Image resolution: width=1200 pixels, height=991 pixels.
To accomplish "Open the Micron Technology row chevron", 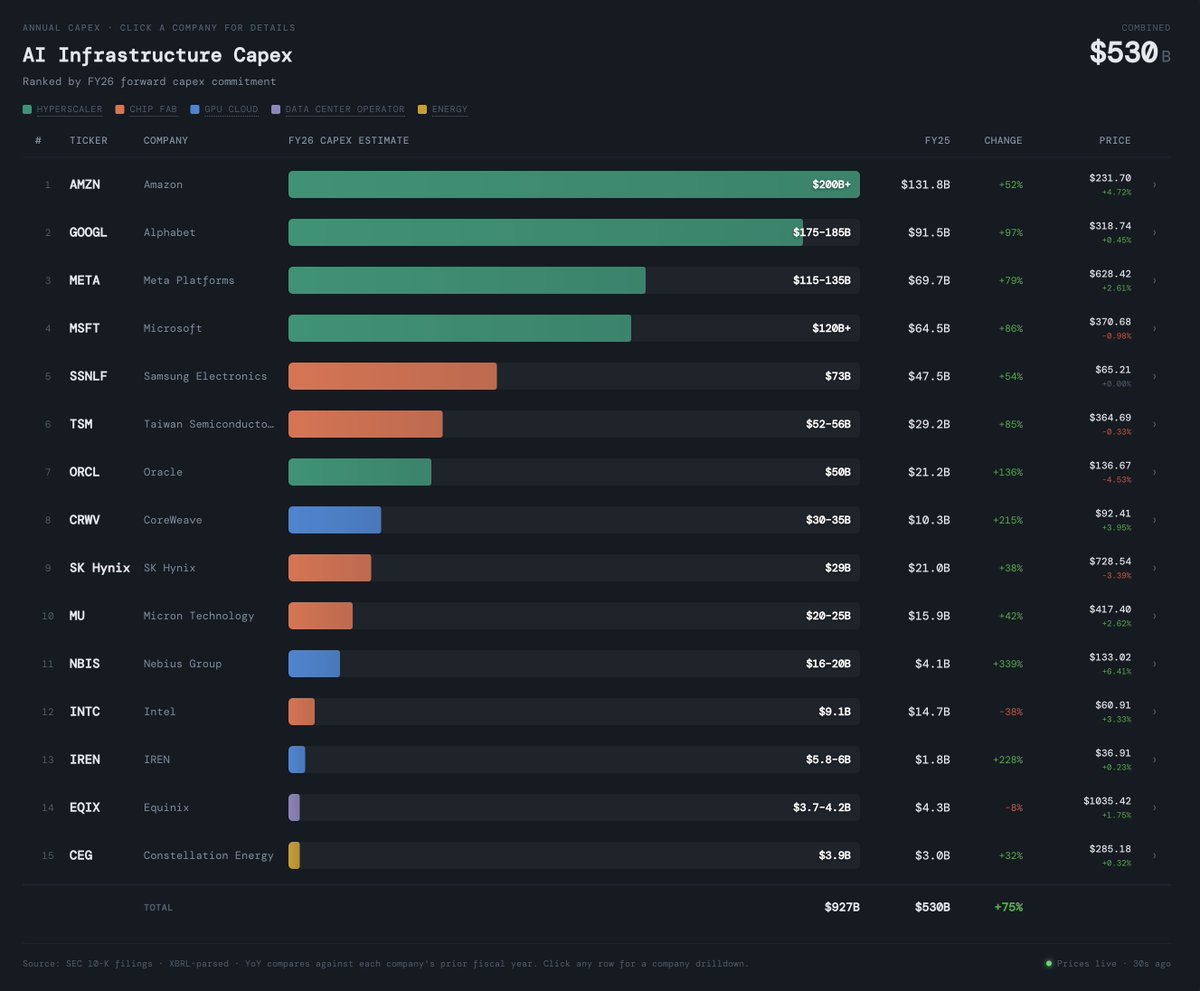I will click(1154, 616).
